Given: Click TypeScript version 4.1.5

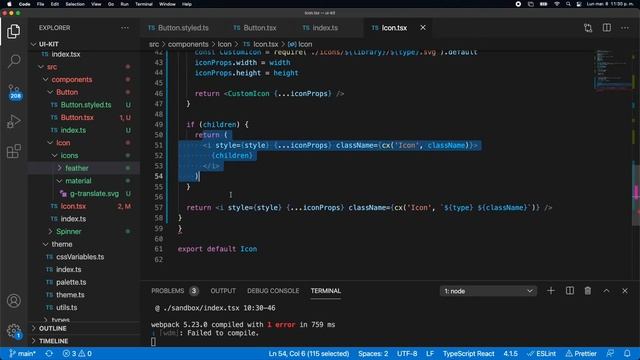Looking at the screenshot, I should (510, 353).
